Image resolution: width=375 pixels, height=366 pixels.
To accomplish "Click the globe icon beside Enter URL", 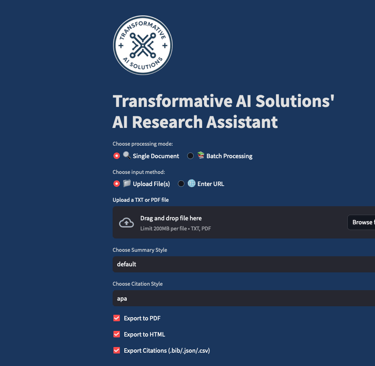I will 191,183.
